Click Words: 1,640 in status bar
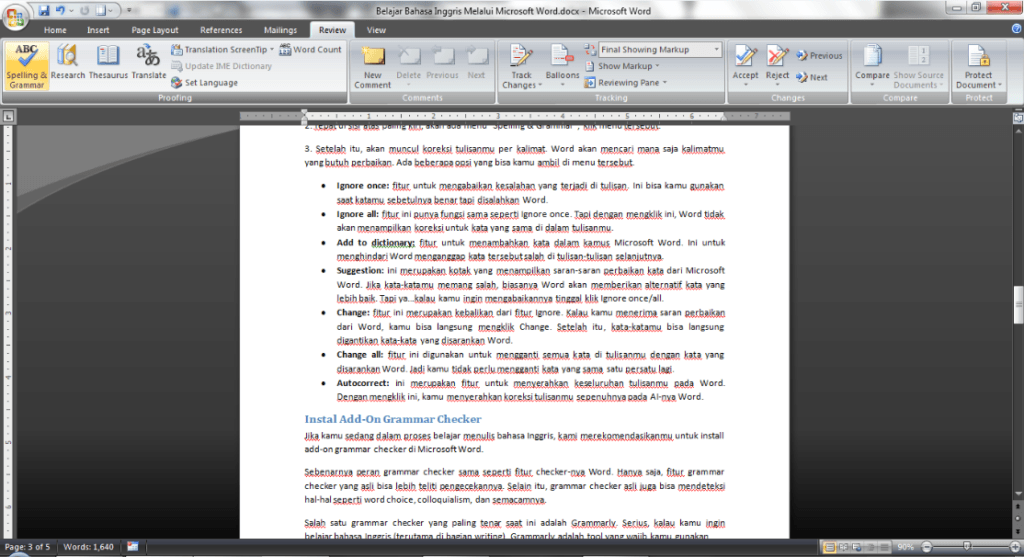The image size is (1024, 557). coord(88,547)
